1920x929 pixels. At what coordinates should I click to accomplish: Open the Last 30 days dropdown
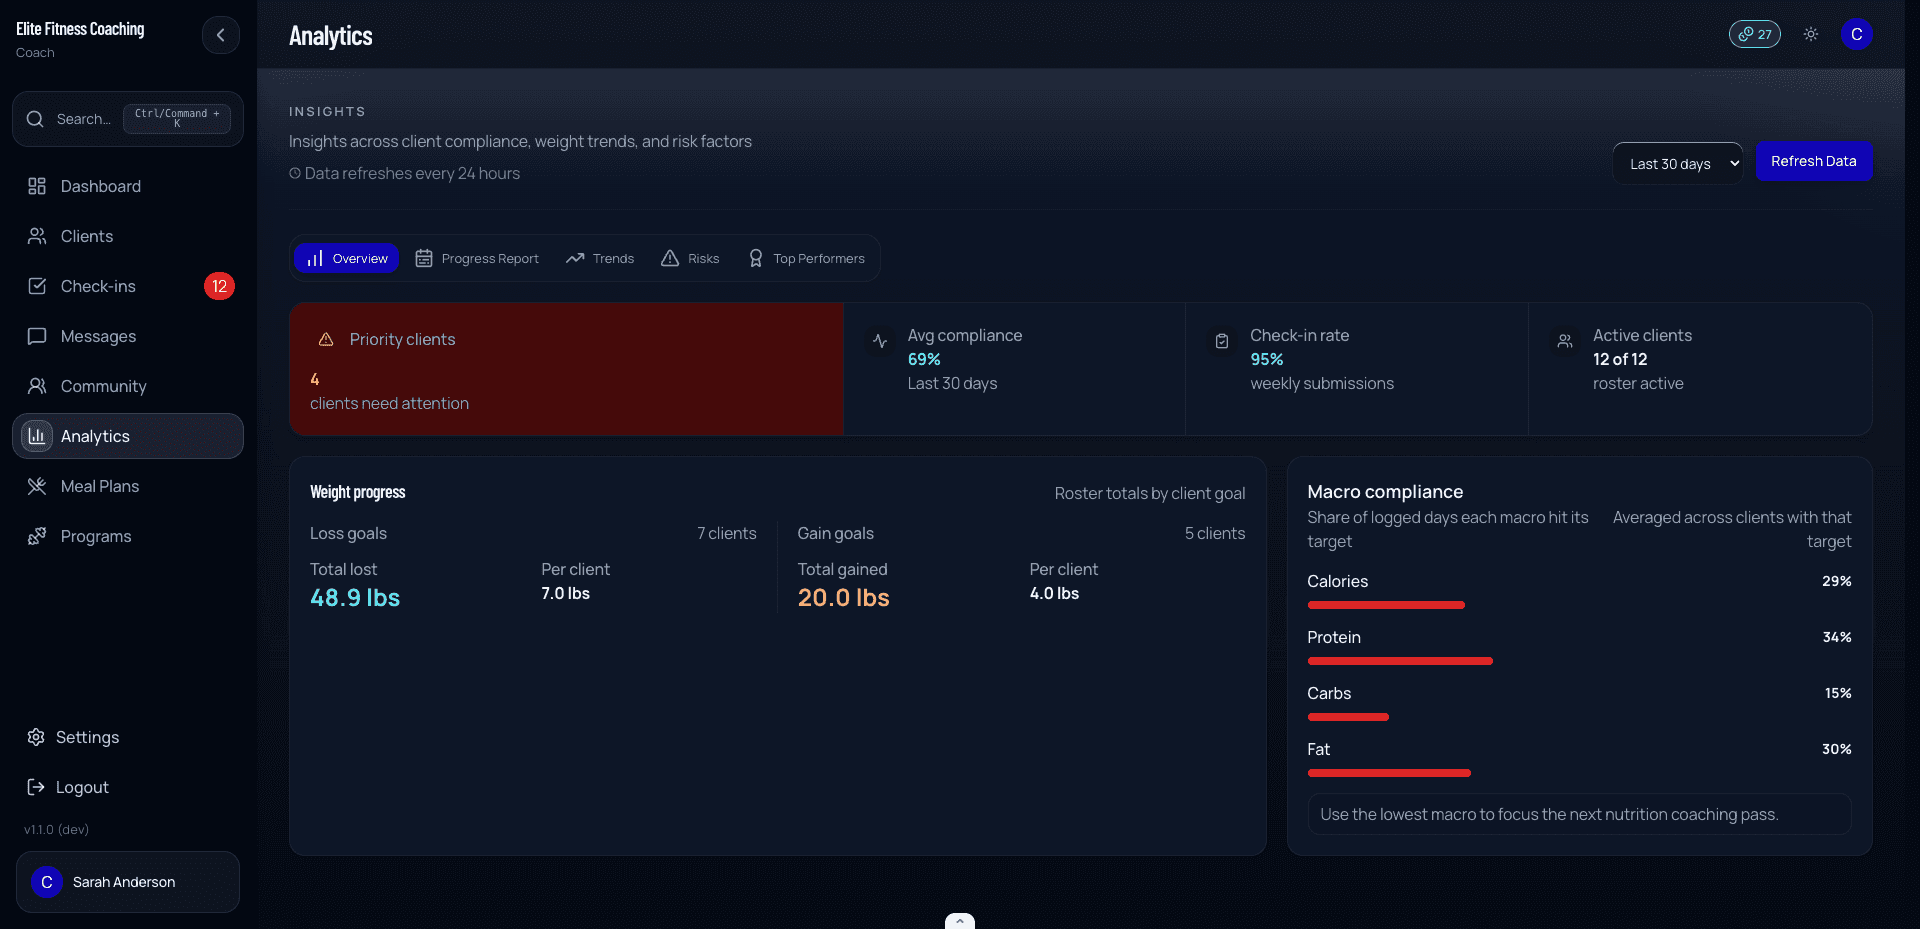point(1678,164)
